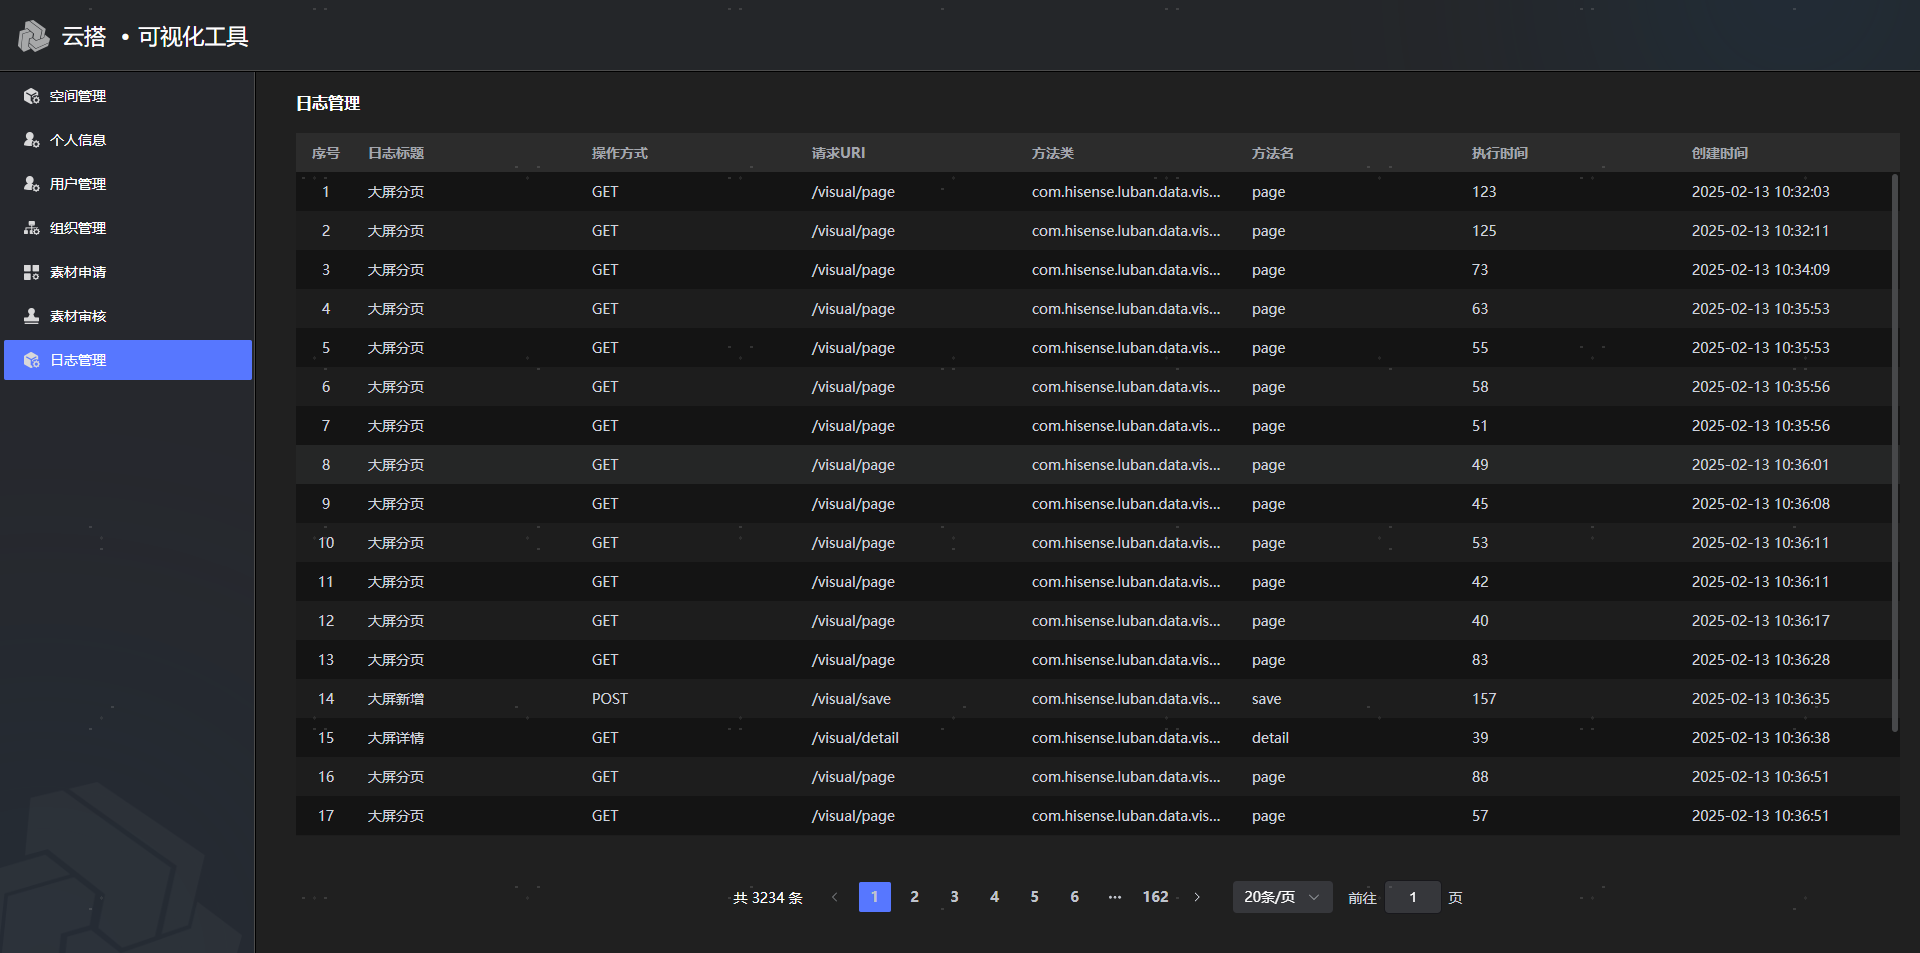Click the 执行时间 column header
This screenshot has height=953, width=1920.
click(x=1499, y=153)
